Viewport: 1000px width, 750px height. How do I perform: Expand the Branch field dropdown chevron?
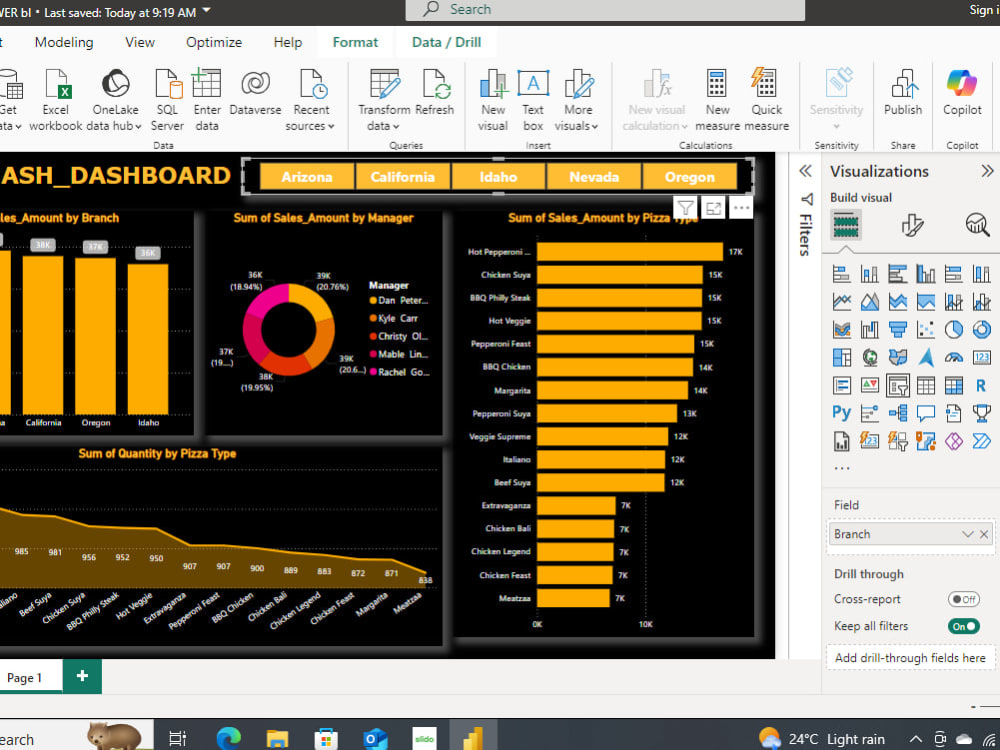click(x=967, y=534)
